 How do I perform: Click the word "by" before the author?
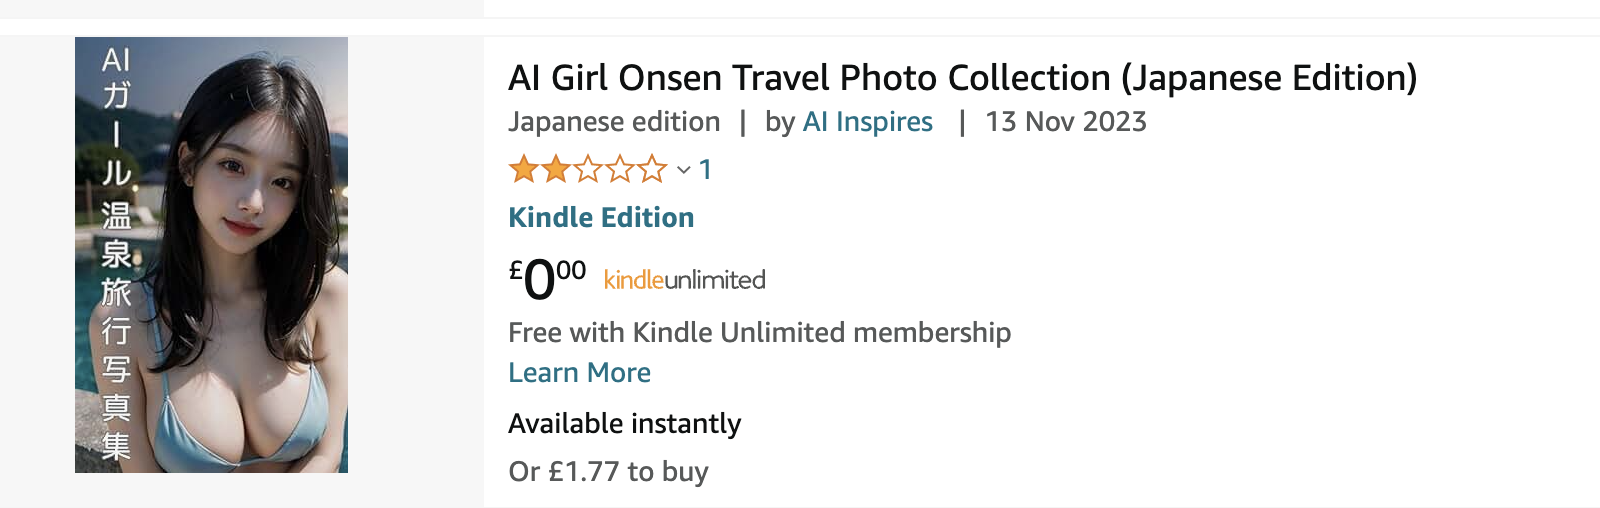point(780,122)
